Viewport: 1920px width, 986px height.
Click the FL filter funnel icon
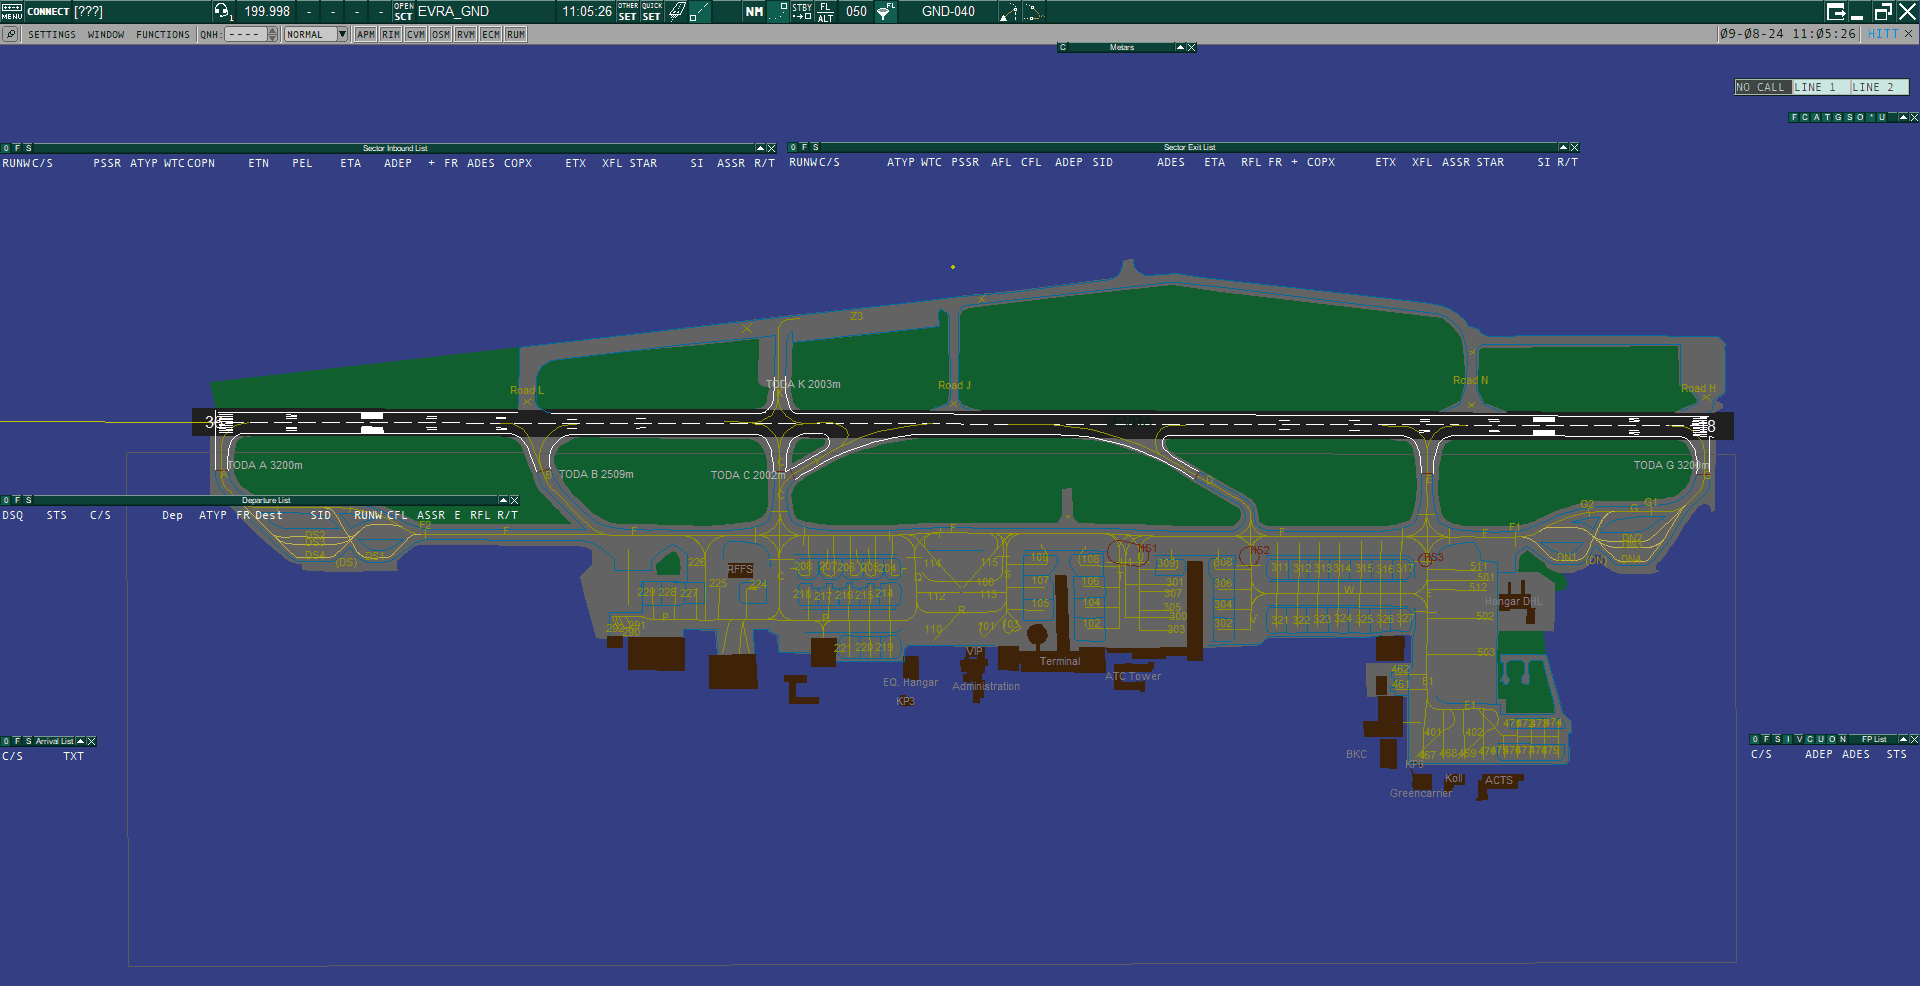pos(886,11)
